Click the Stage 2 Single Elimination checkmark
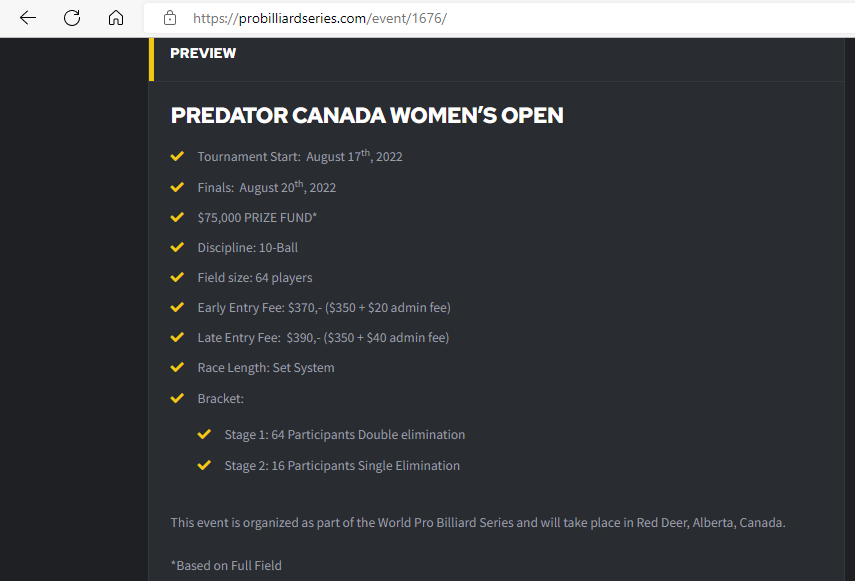This screenshot has height=581, width=855. tap(204, 465)
